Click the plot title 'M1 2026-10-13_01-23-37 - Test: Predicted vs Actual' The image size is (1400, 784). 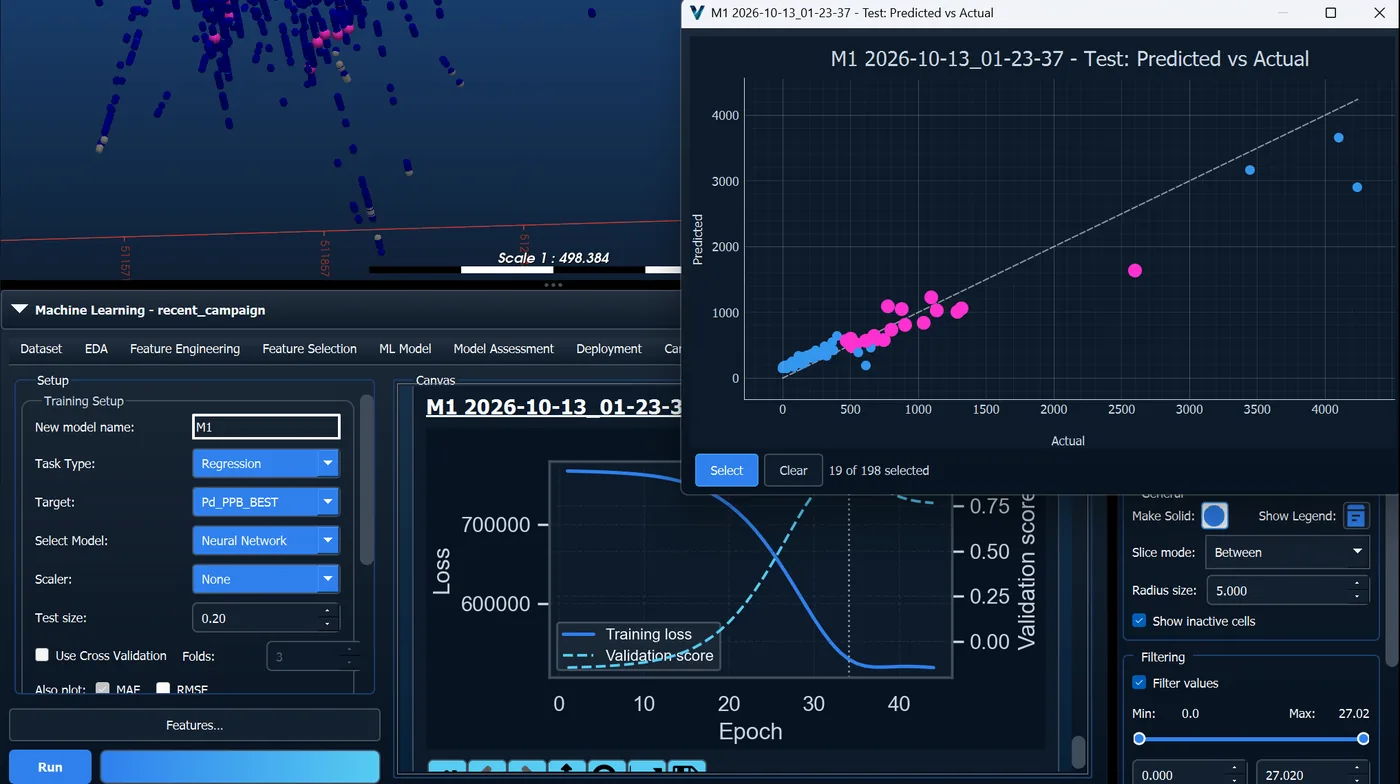click(1069, 59)
